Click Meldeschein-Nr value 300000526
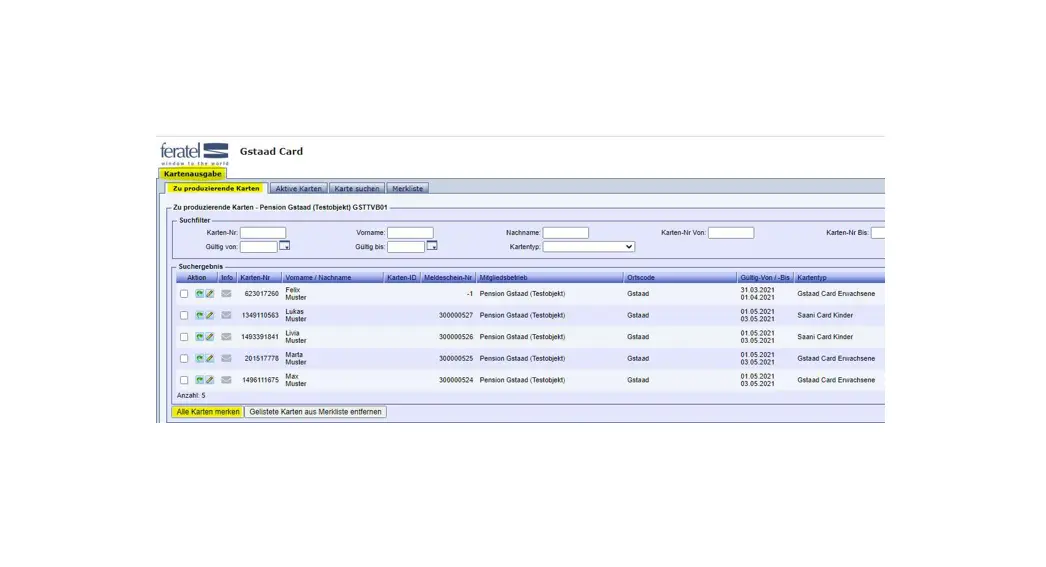This screenshot has width=1046, height=567. [456, 337]
